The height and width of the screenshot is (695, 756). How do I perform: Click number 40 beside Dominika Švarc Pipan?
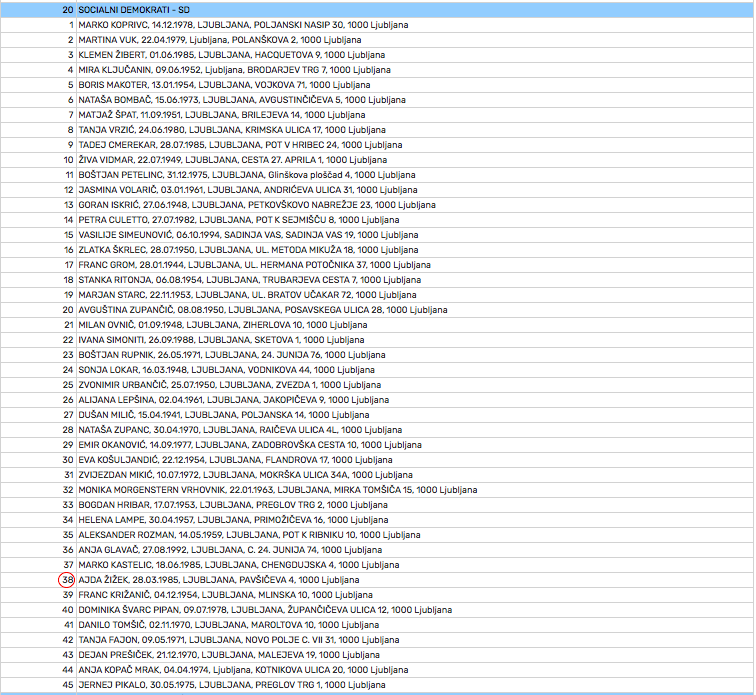coord(67,610)
